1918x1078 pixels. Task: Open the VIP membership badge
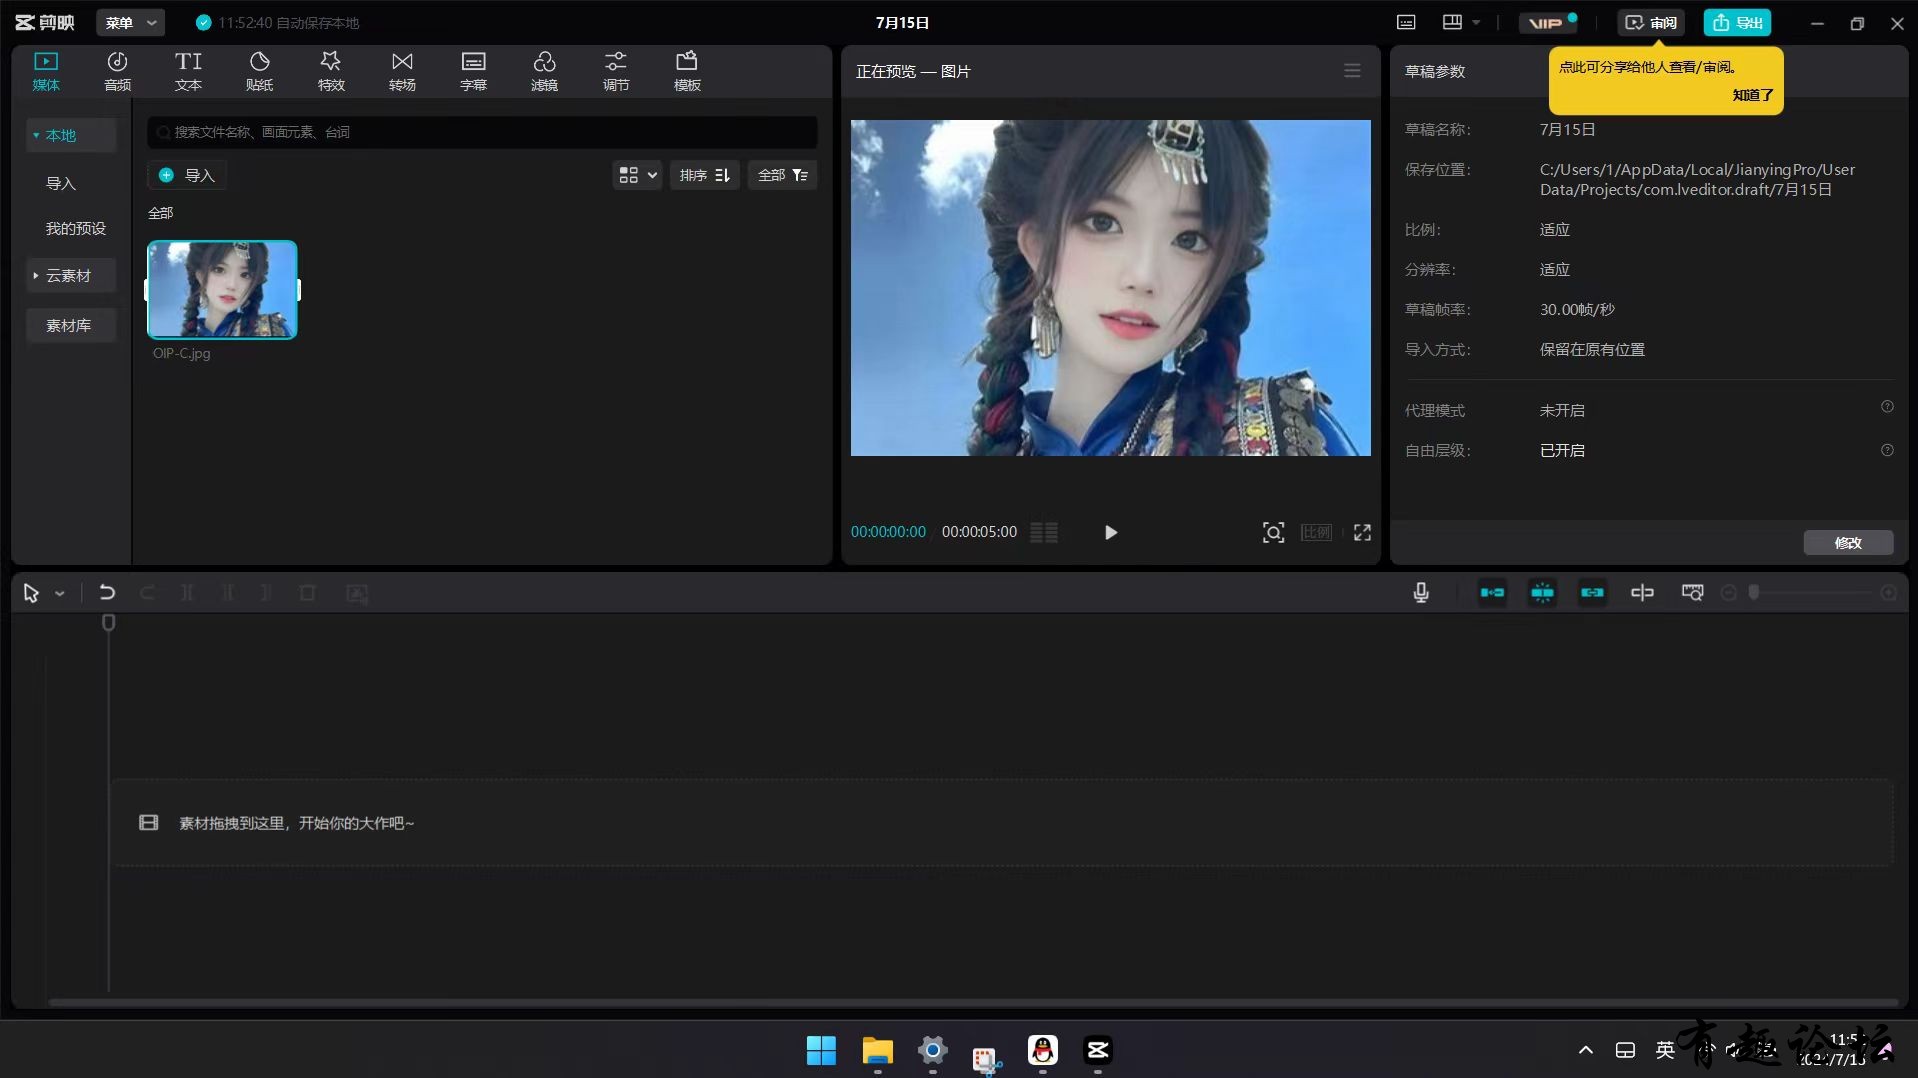(x=1548, y=22)
